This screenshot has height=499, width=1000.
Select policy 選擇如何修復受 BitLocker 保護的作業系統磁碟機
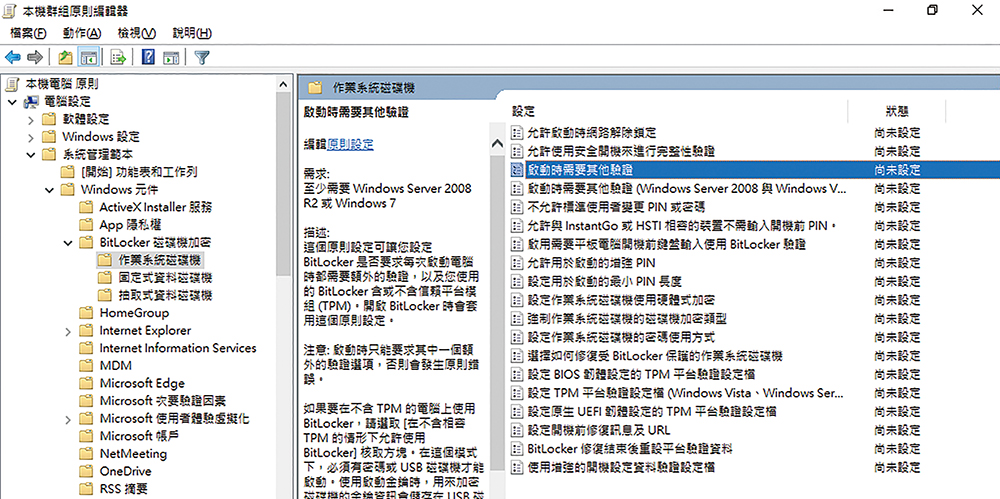tap(655, 355)
